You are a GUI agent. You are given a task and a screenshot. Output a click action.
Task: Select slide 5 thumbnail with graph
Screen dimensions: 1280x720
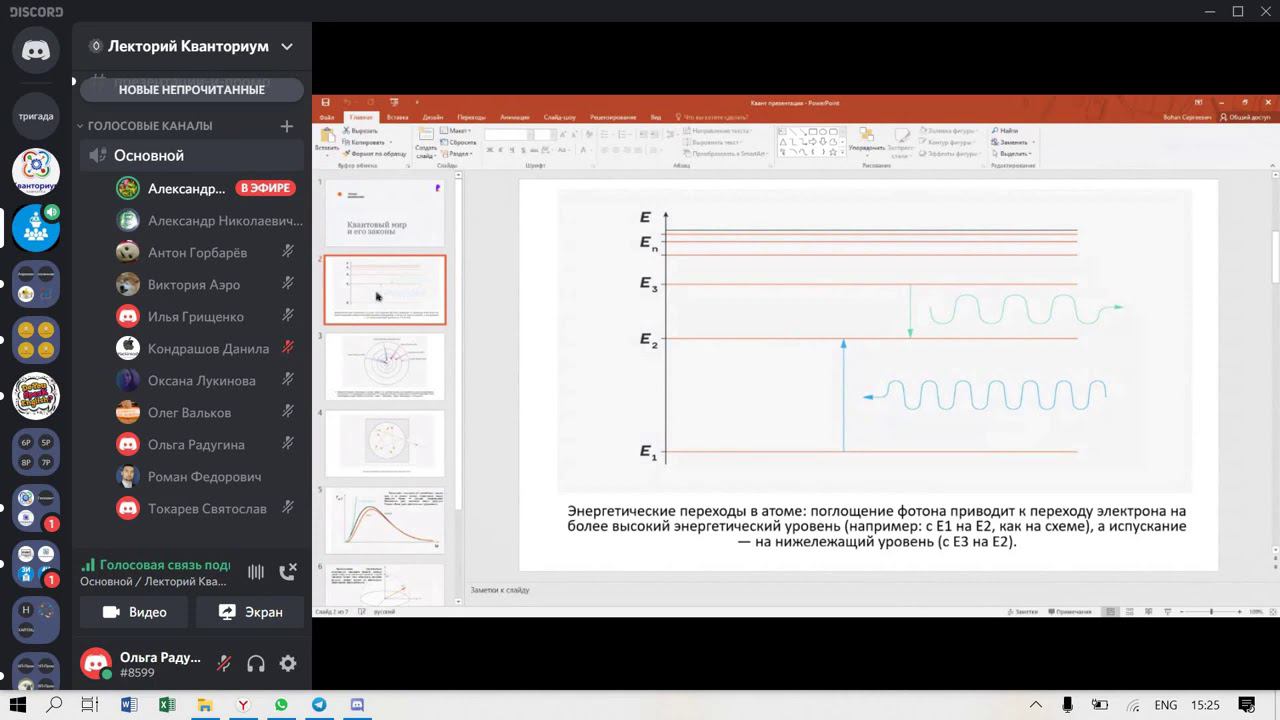tap(384, 519)
